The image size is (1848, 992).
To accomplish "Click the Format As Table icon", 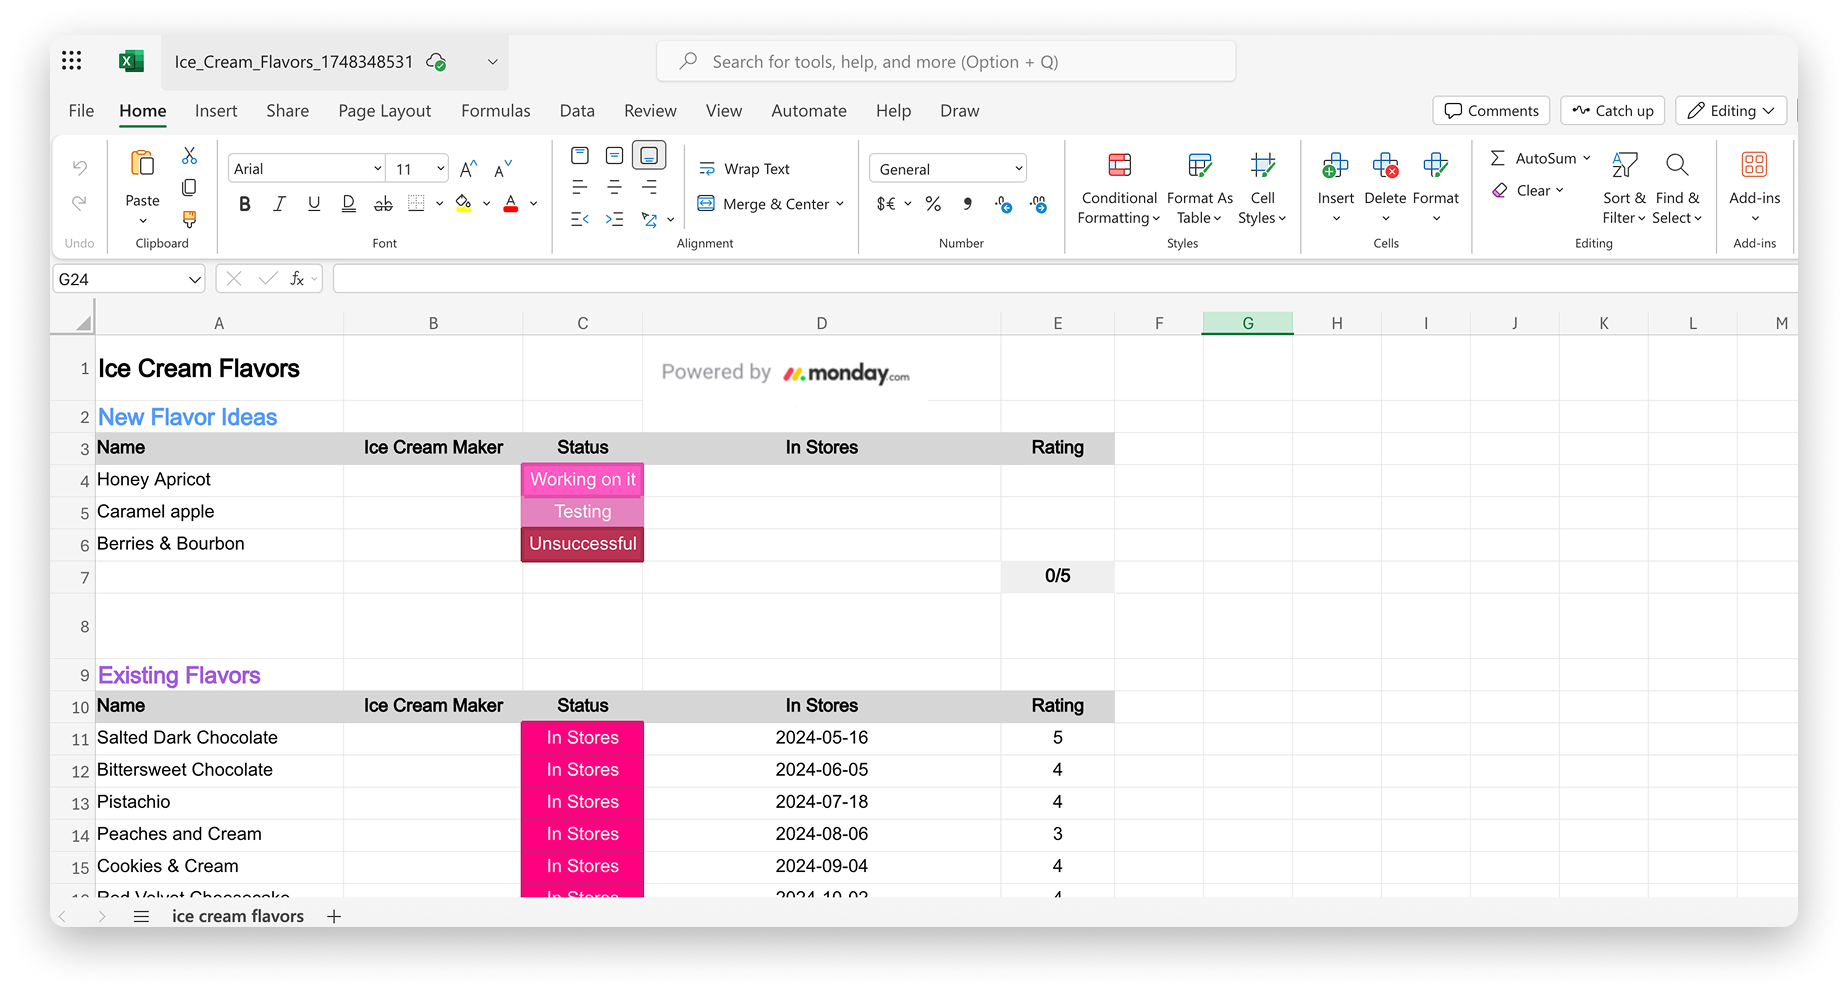I will 1199,166.
